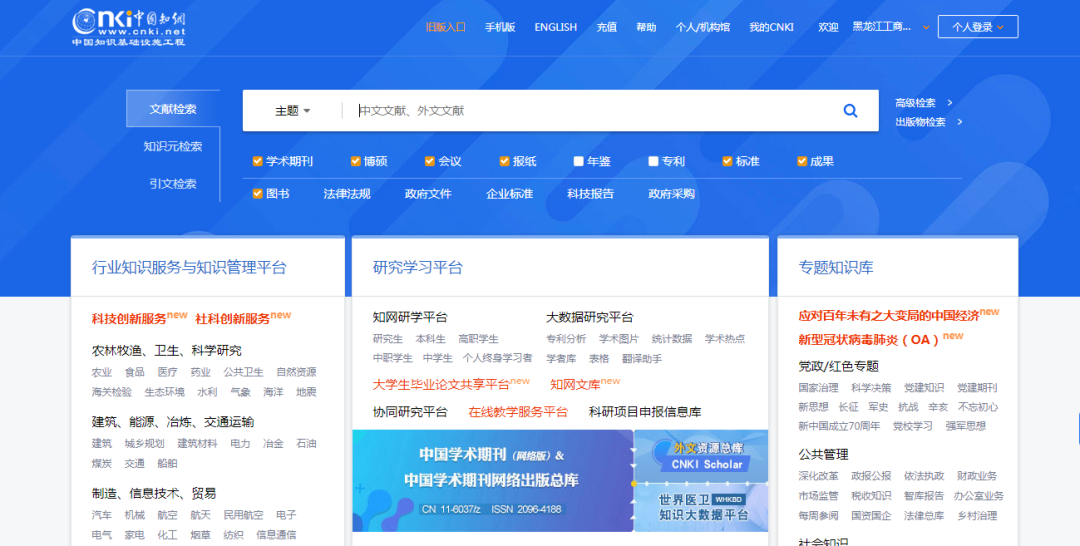1080x546 pixels.
Task: Open the 知网文库 link
Action: [575, 385]
